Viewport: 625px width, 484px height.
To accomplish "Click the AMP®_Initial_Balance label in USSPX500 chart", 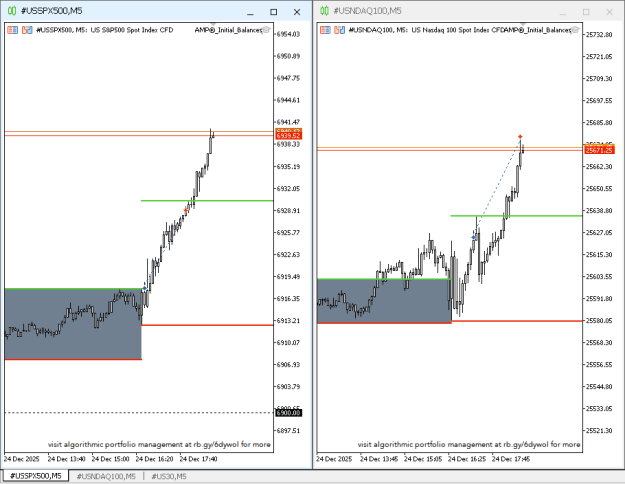I will [228, 30].
